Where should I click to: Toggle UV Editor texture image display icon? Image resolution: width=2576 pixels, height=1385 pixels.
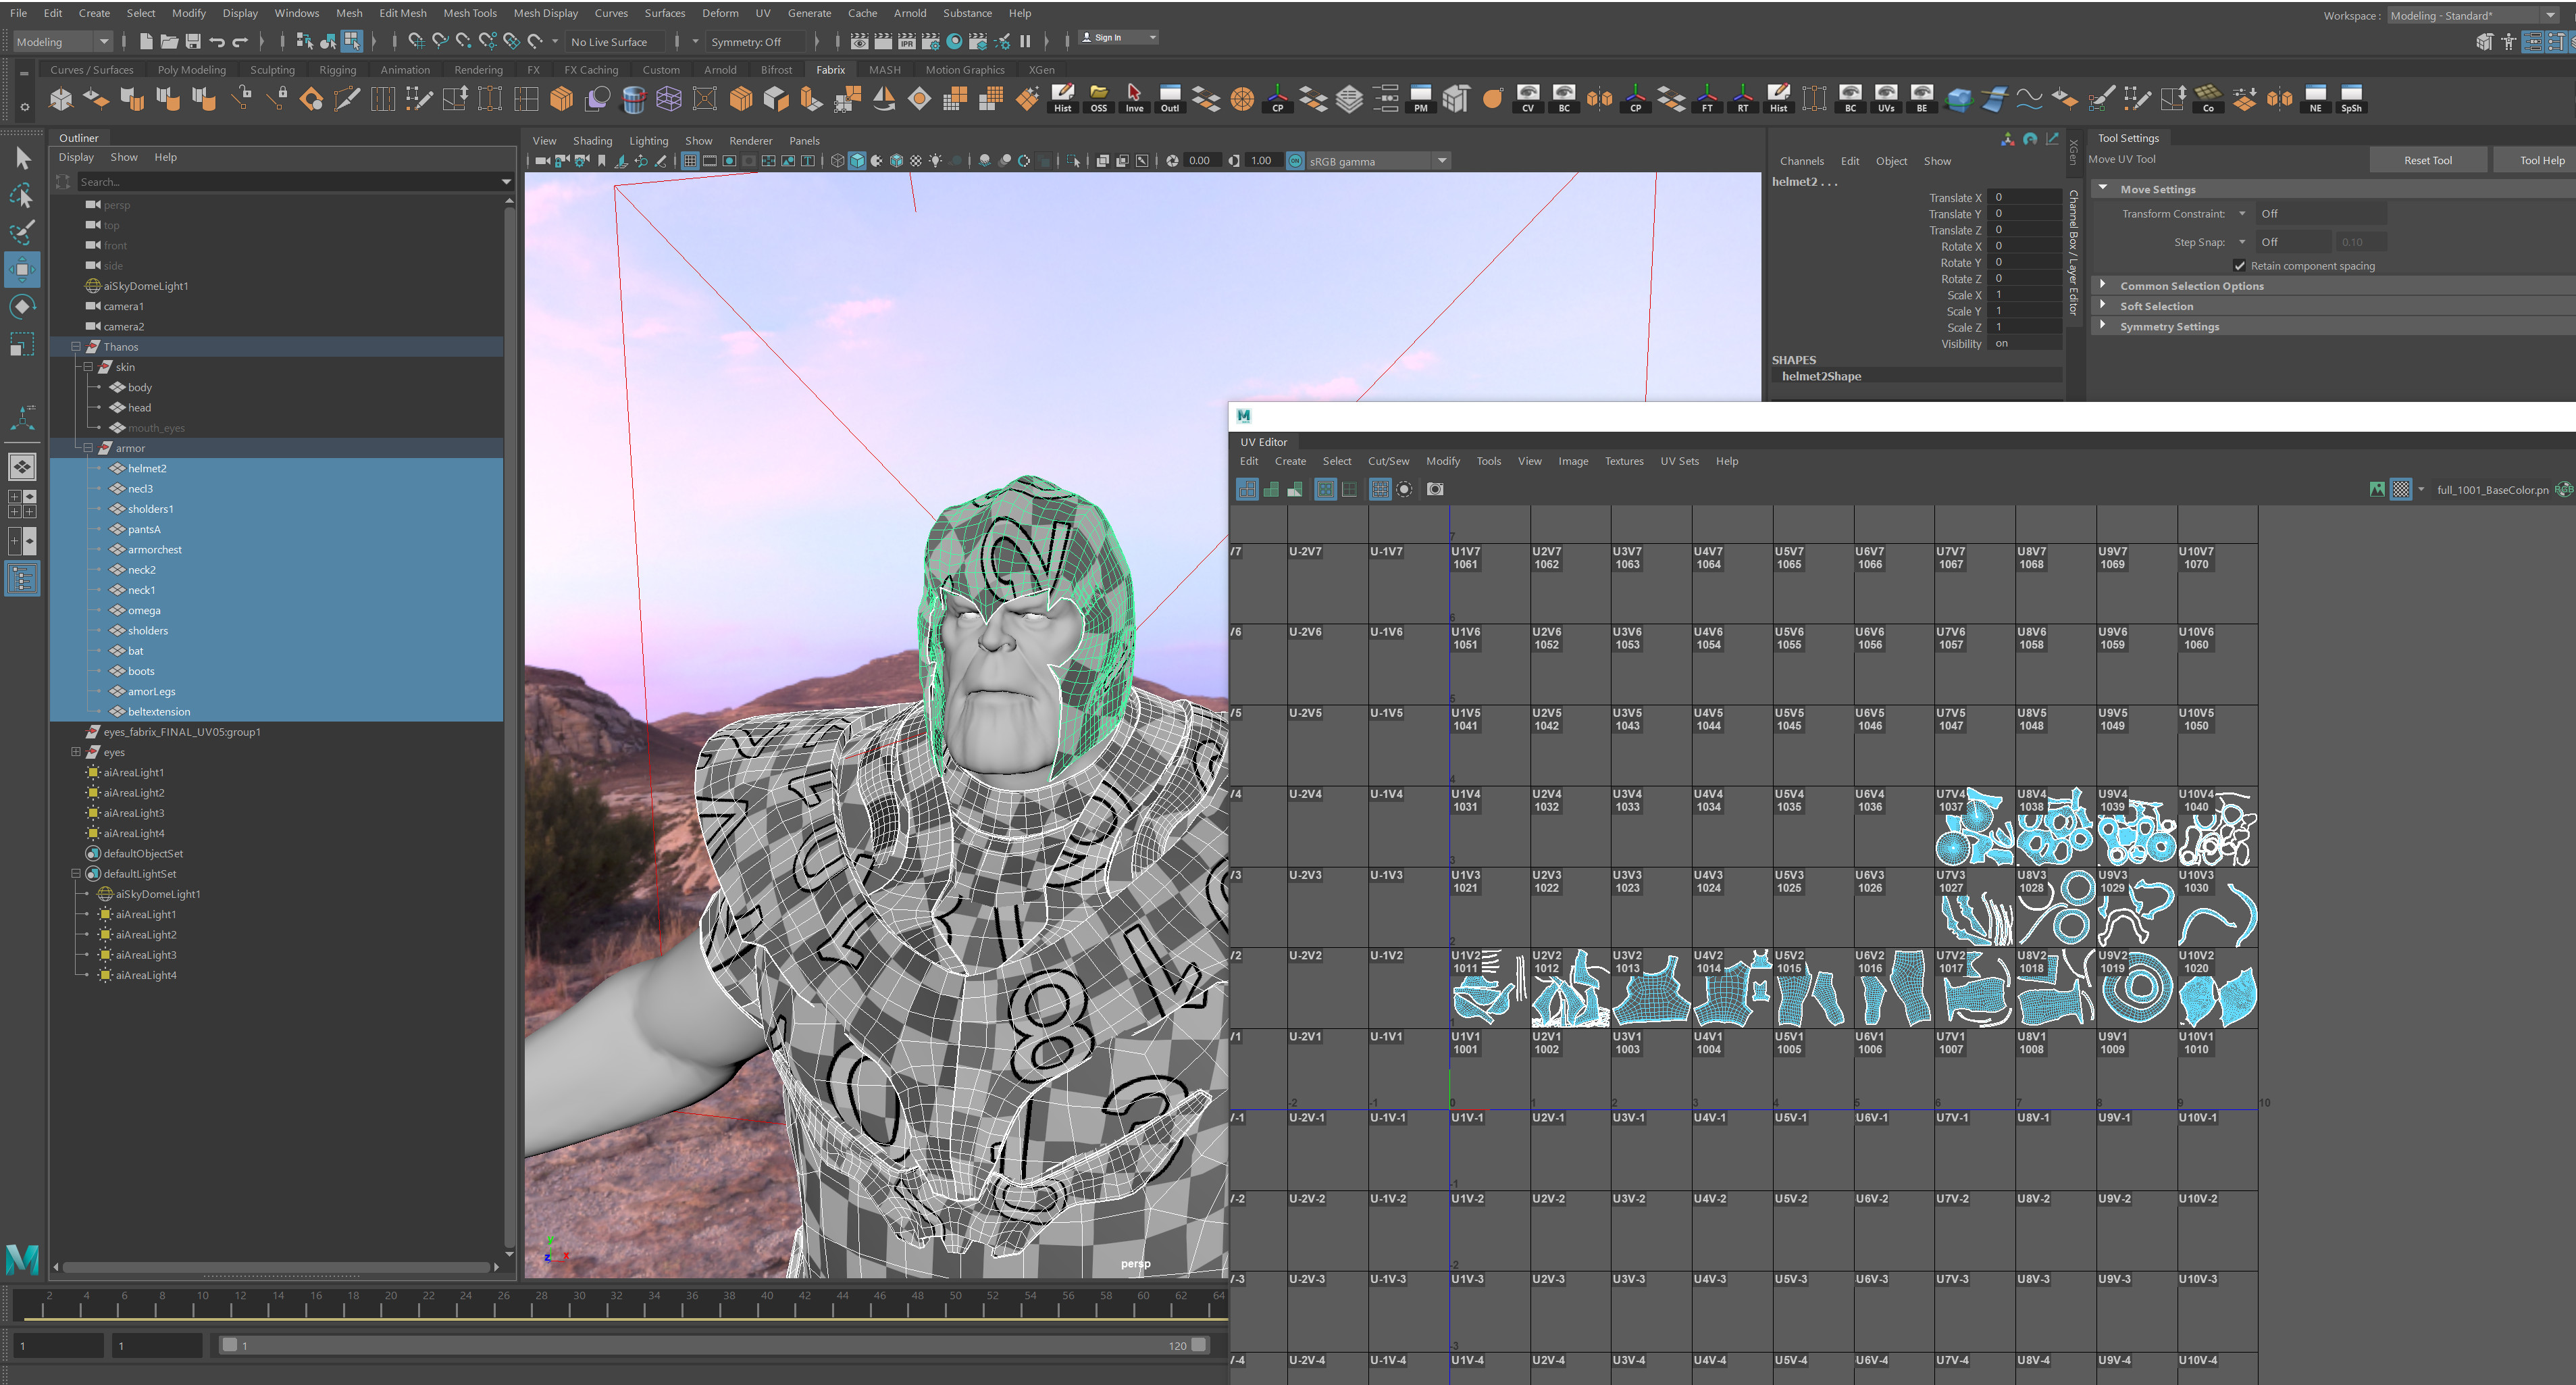pos(2377,489)
